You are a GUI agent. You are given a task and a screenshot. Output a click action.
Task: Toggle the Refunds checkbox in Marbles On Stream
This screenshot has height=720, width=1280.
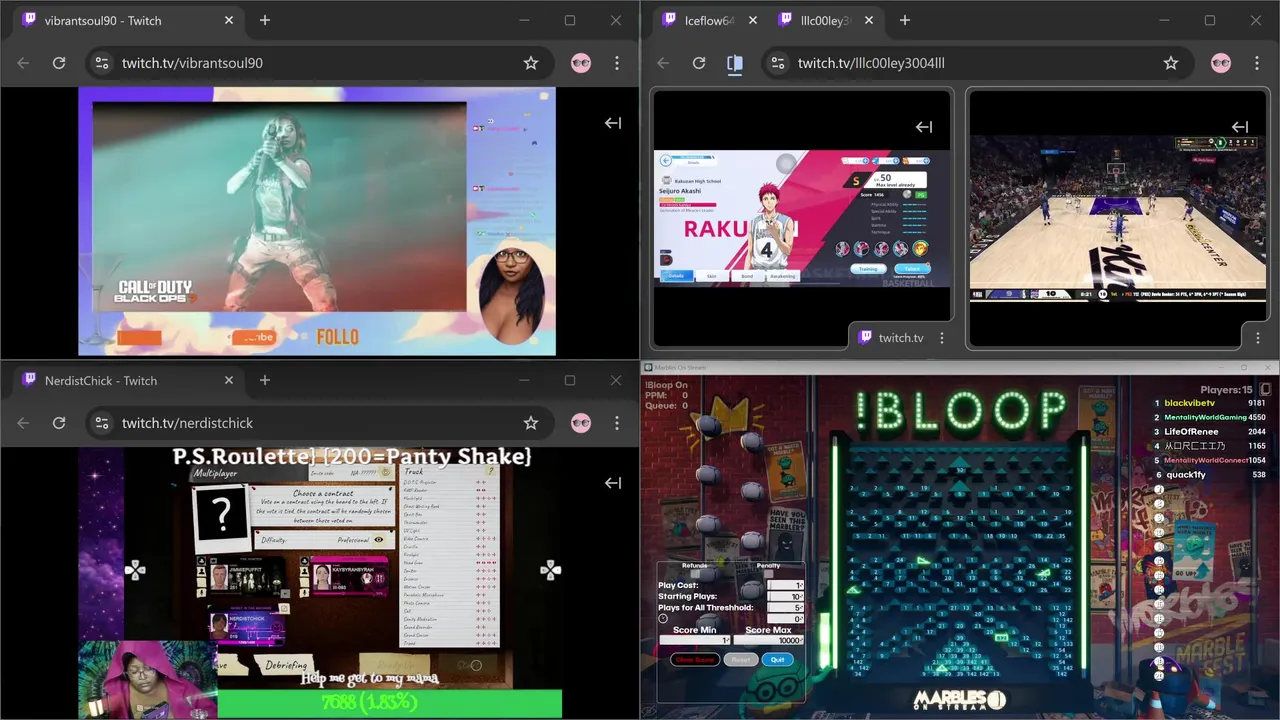click(694, 574)
